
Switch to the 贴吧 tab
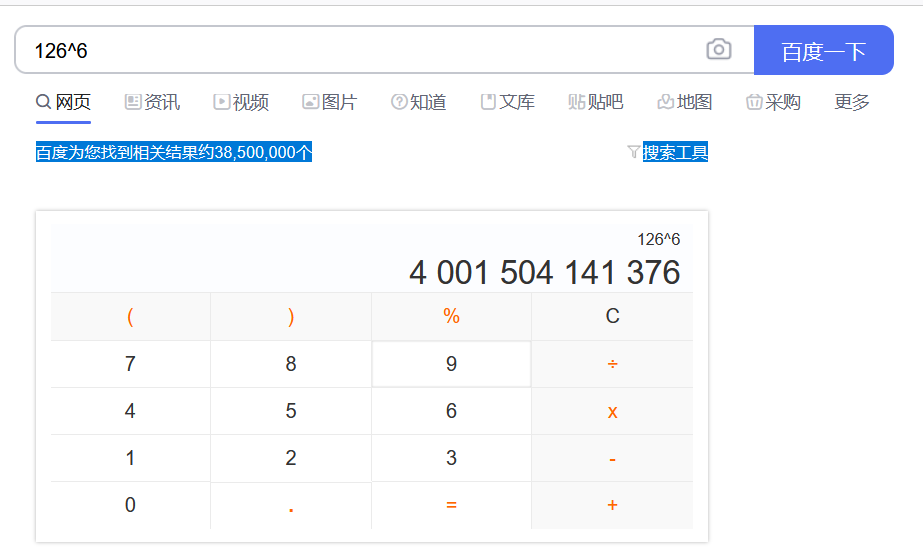pos(596,102)
